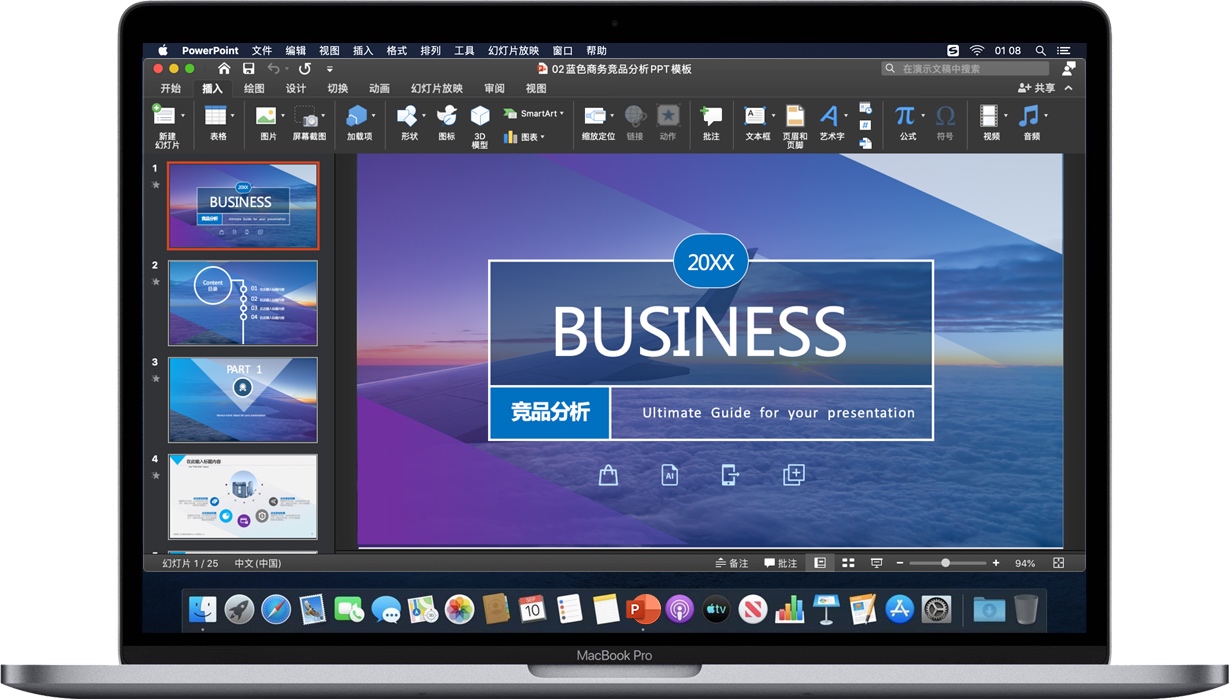Collapse the ribbon with the chevron

(1067, 88)
